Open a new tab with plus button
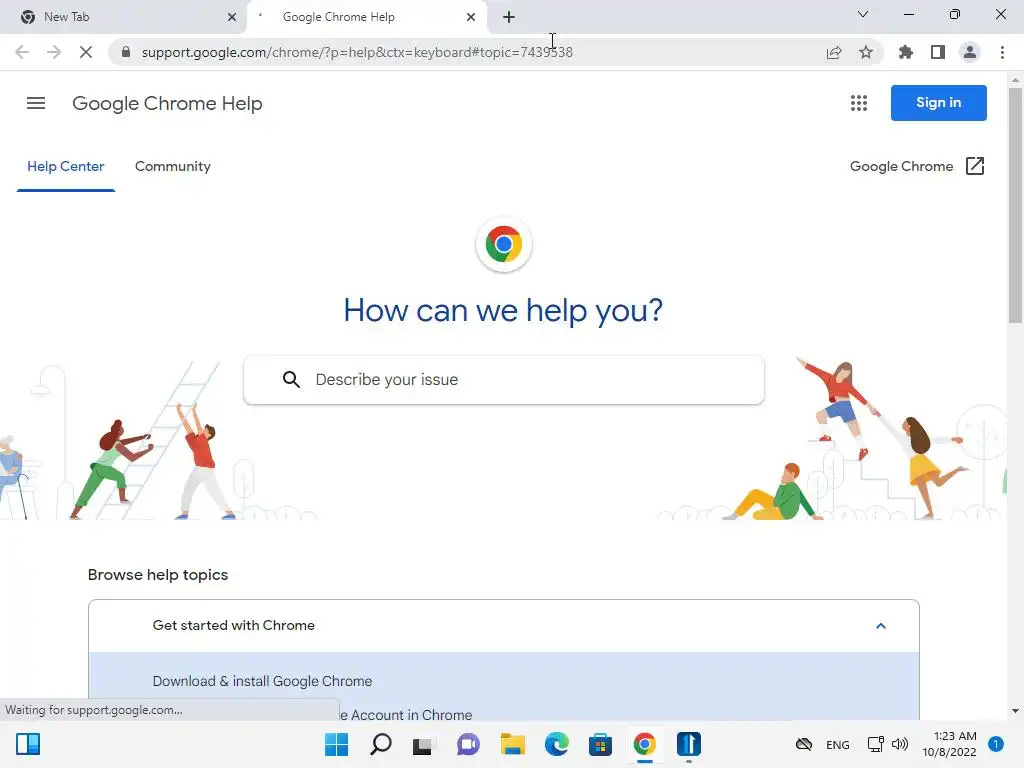 (509, 17)
